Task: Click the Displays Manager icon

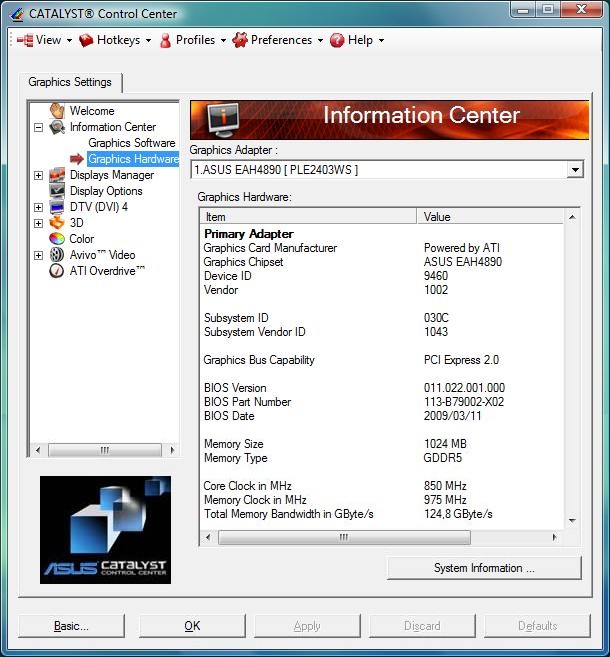Action: click(57, 175)
